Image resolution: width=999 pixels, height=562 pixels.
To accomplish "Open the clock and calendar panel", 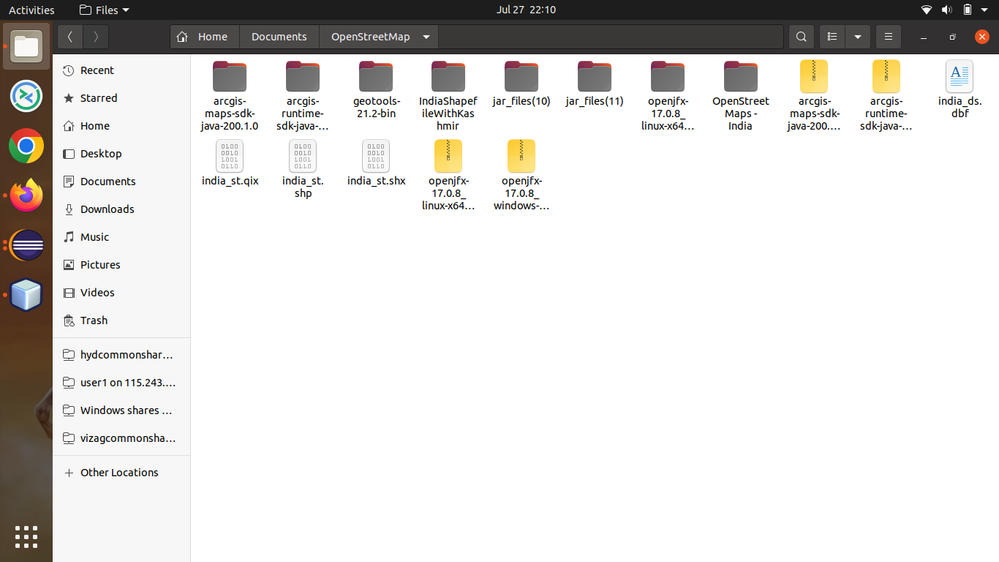I will tap(526, 10).
